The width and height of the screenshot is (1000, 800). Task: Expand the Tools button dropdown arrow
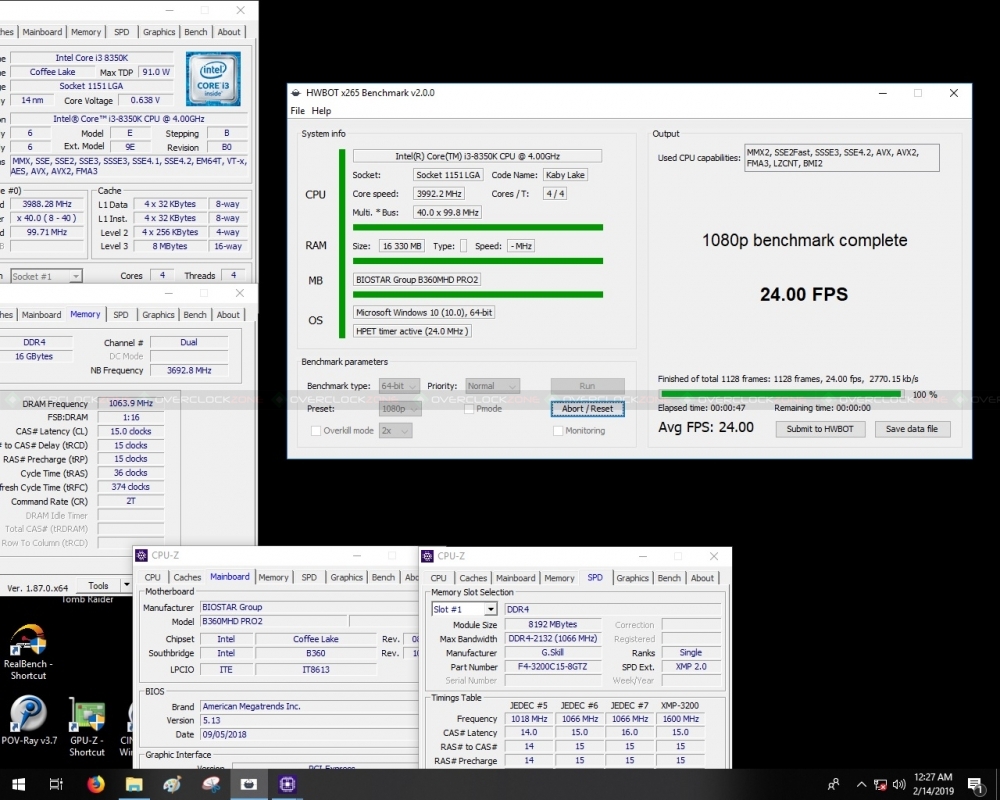[x=126, y=586]
